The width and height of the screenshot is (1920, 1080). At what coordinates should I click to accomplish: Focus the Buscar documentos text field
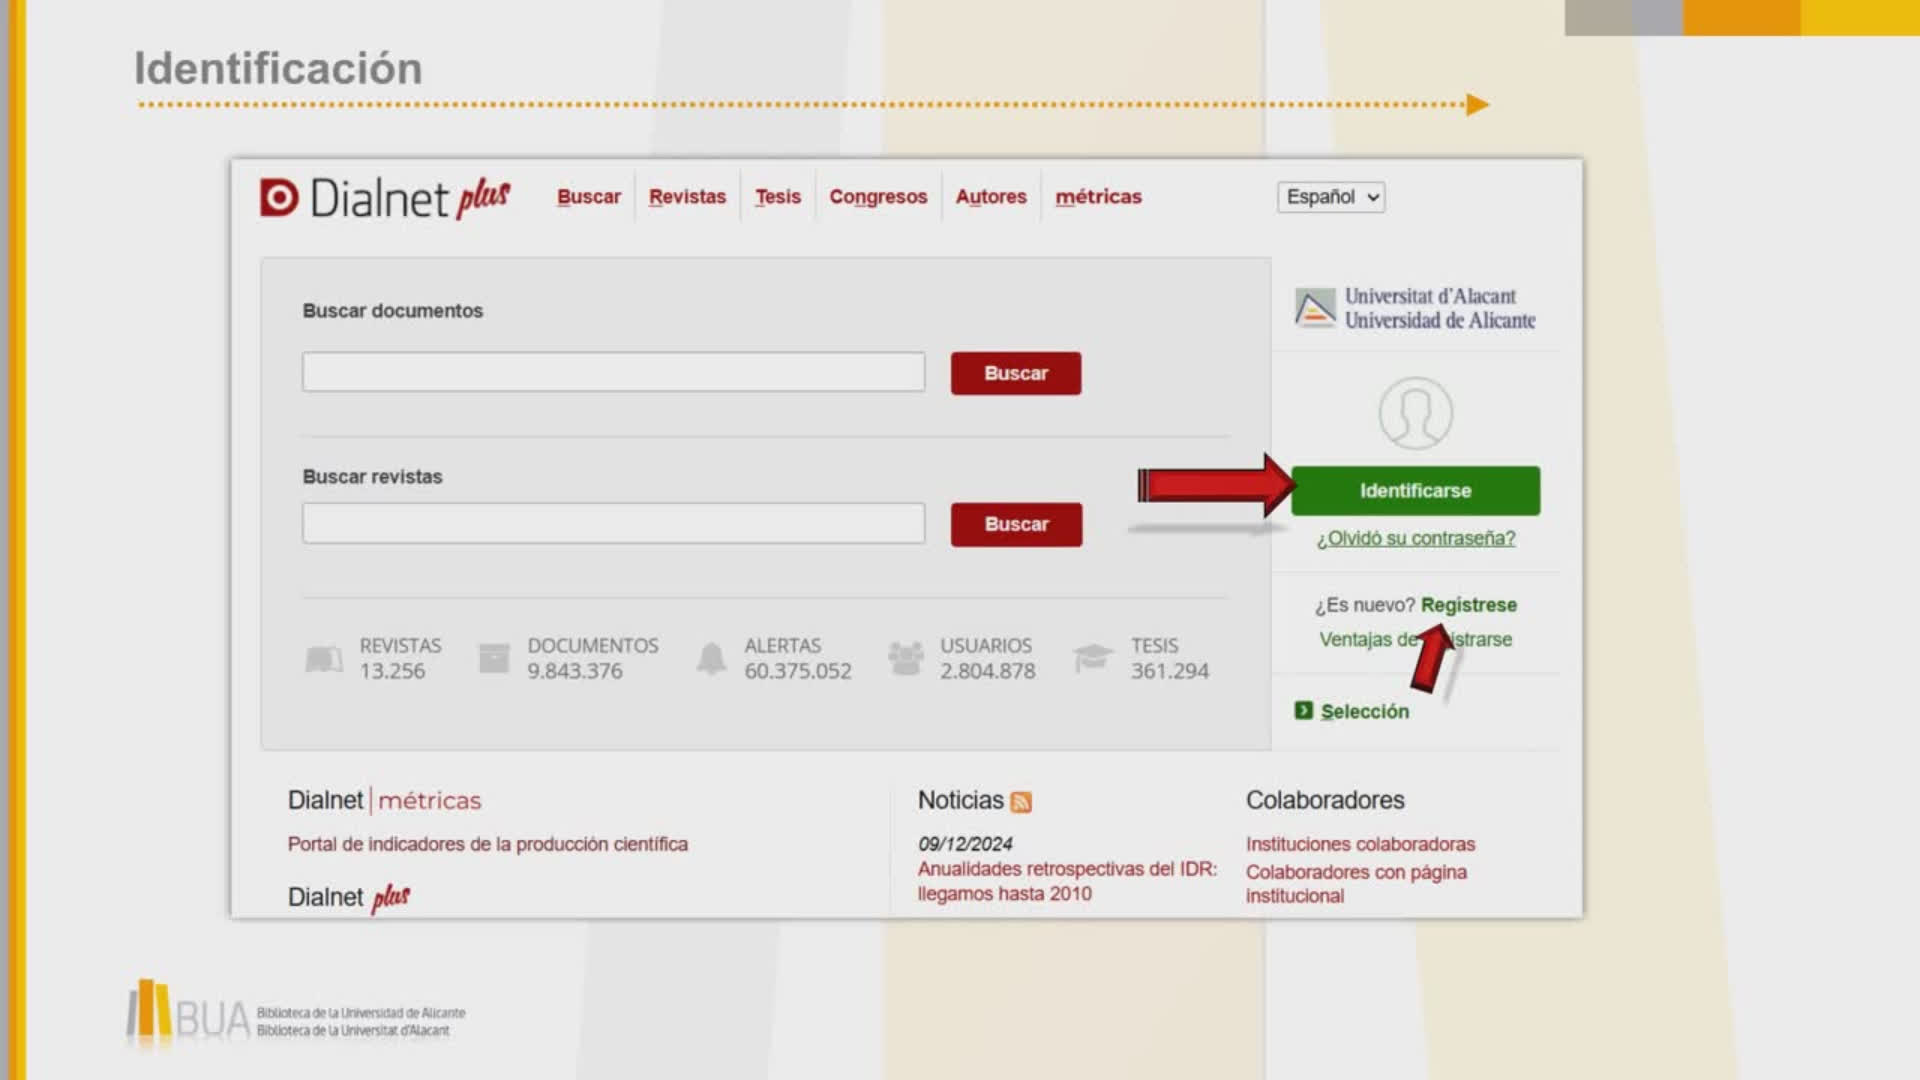pos(613,372)
